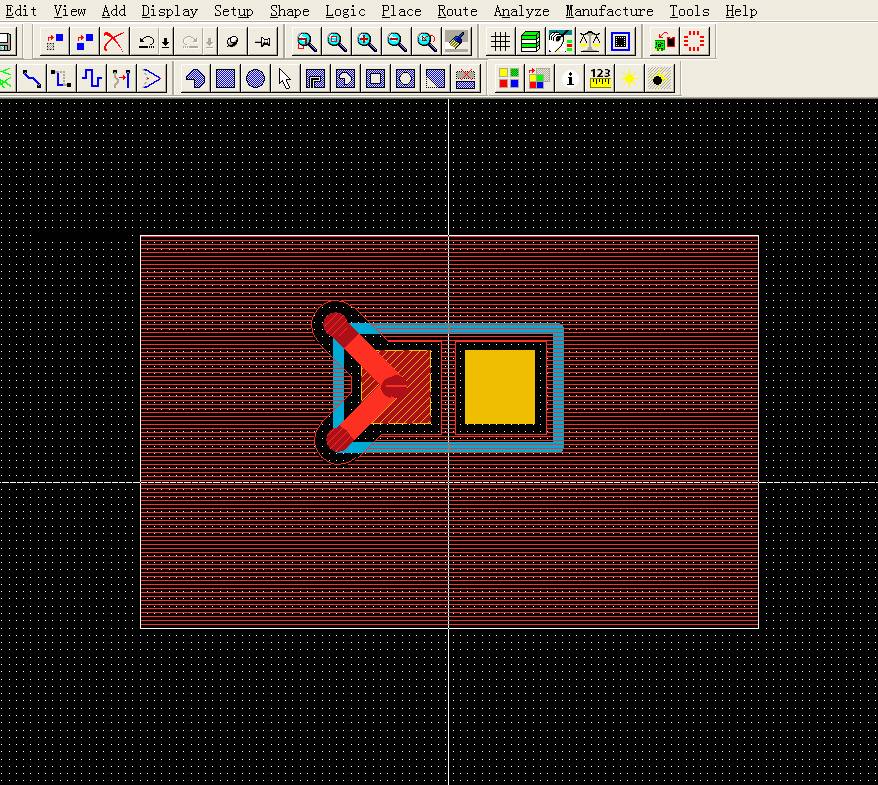Screen dimensions: 878x785
Task: Click the Copy tool icon
Action: (85, 41)
